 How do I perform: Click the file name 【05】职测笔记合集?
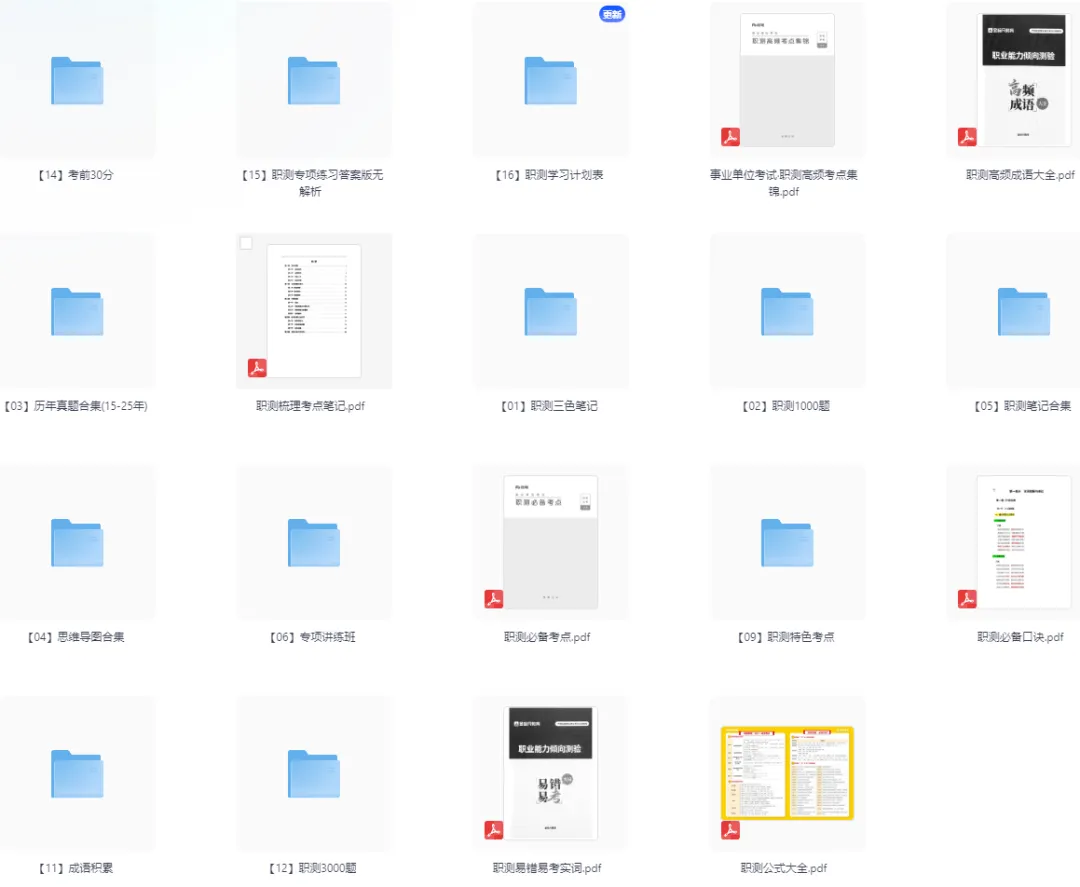pyautogui.click(x=1023, y=406)
